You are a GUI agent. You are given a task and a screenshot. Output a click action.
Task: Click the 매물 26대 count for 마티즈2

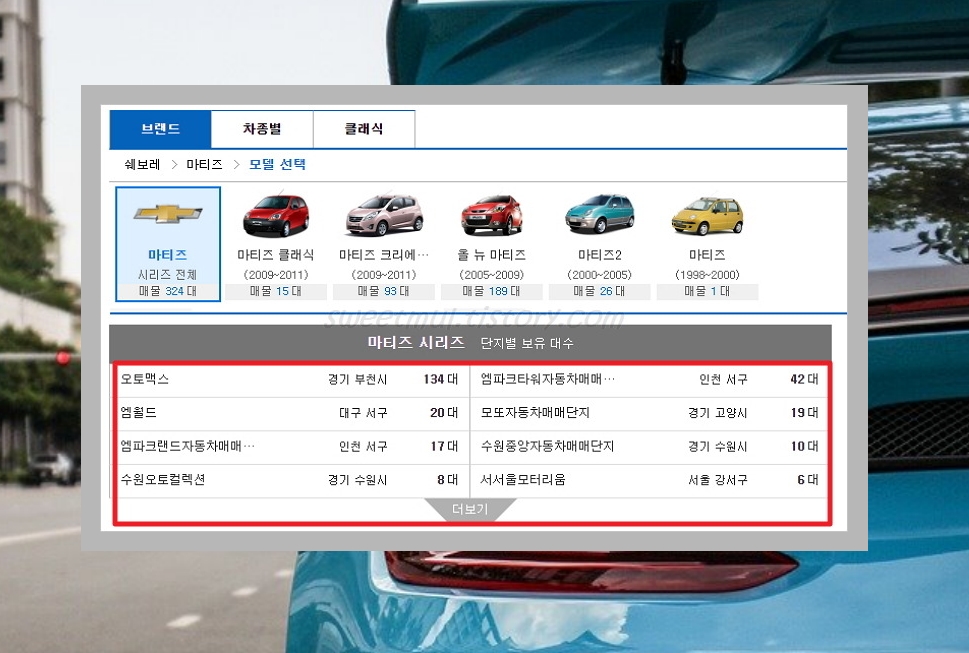click(599, 292)
